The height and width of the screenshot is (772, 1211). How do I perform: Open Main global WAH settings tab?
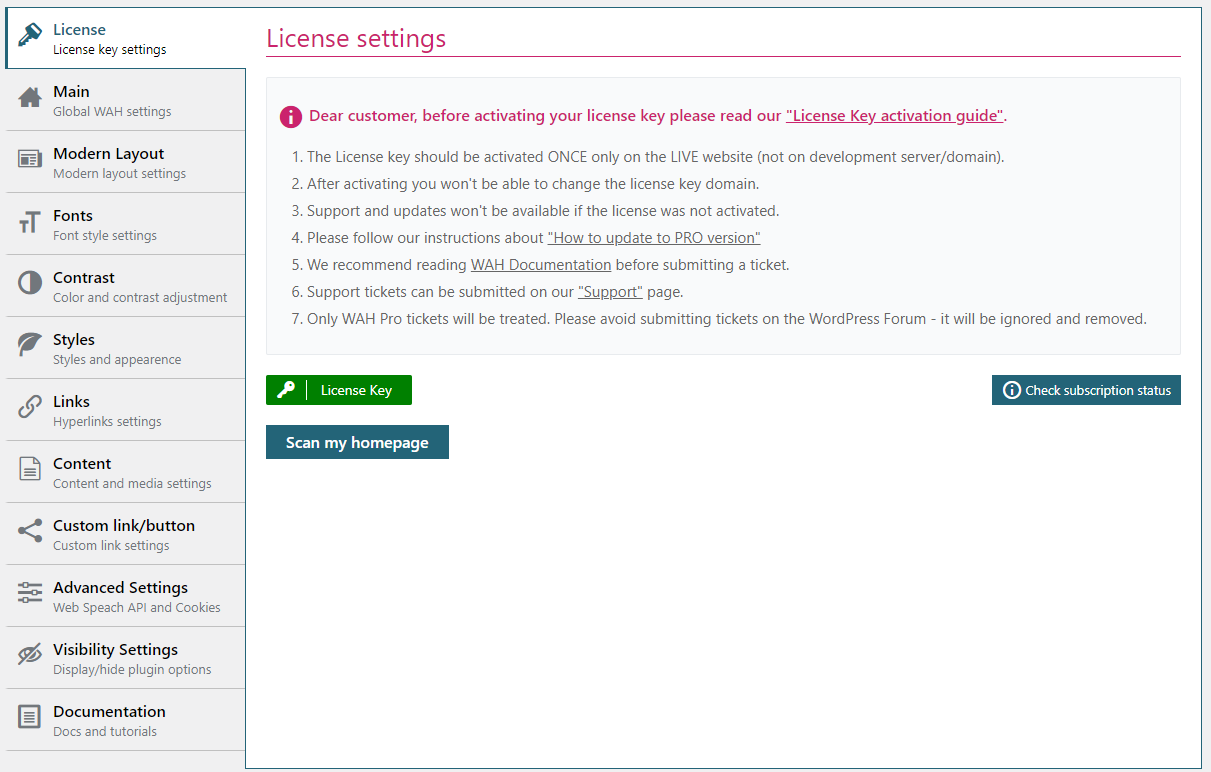111,100
